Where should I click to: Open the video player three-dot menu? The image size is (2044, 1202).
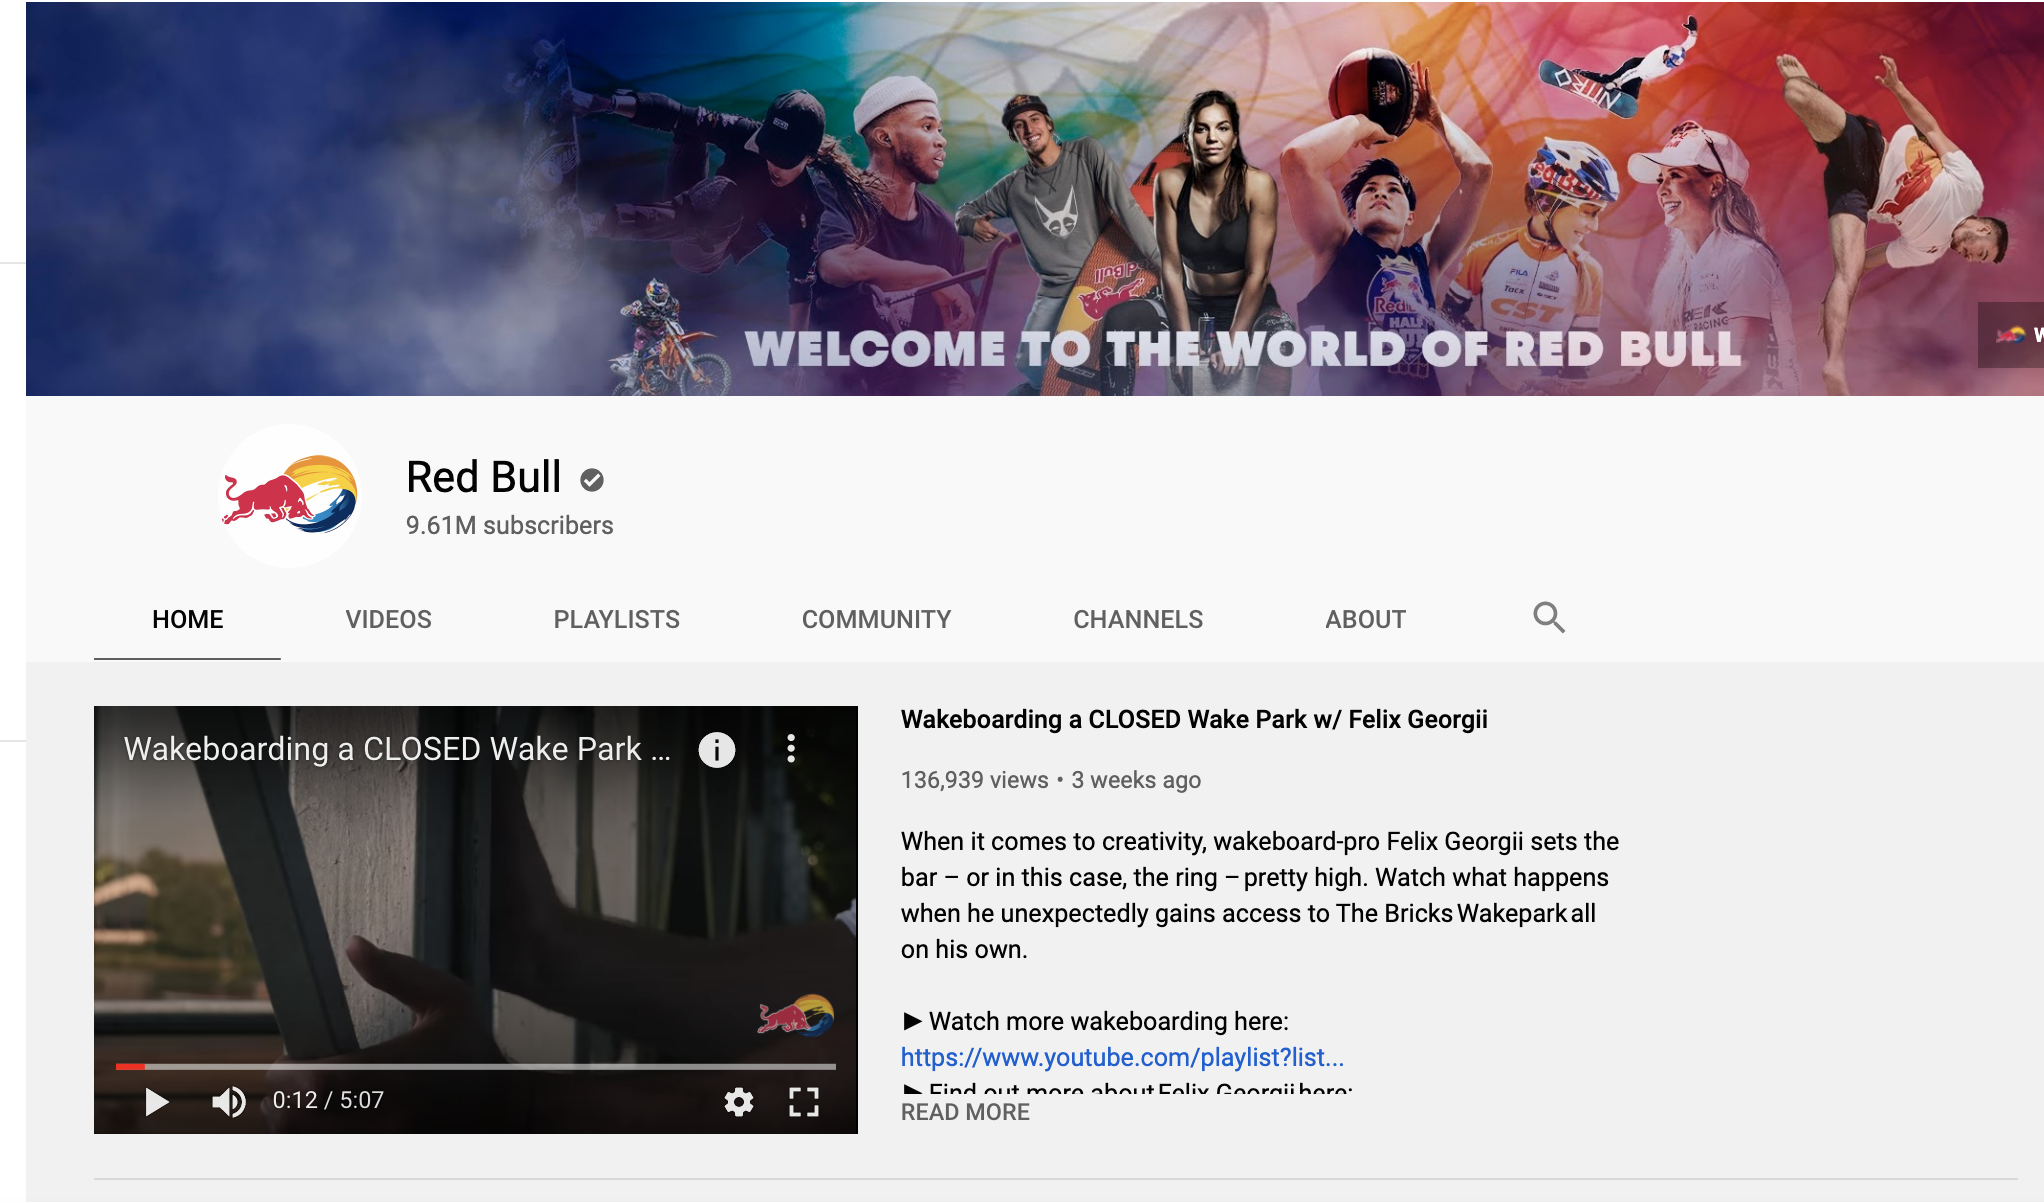point(791,748)
